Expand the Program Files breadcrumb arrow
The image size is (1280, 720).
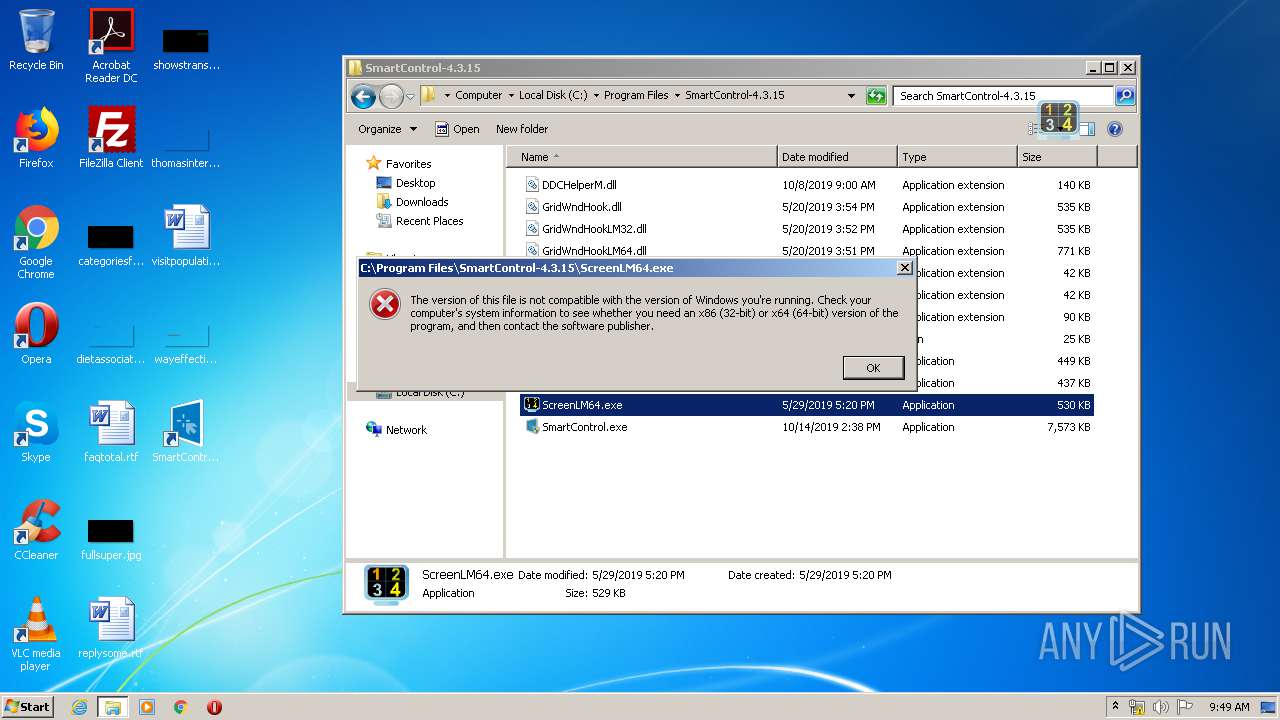(x=677, y=96)
